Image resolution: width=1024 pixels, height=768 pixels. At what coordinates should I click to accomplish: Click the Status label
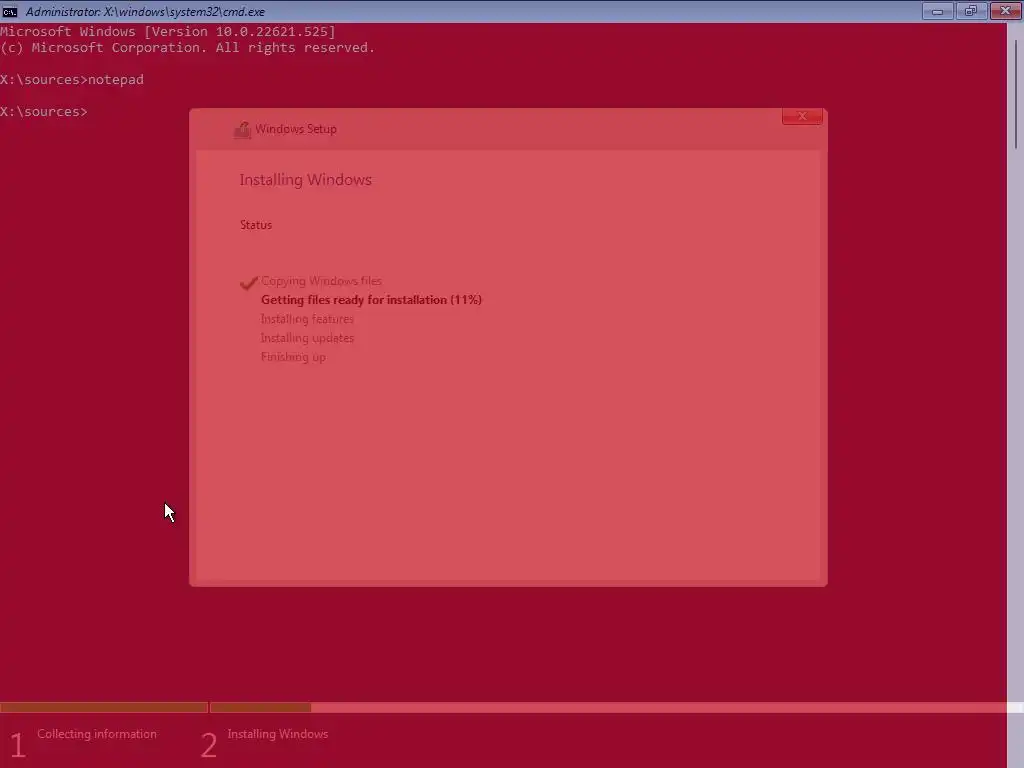coord(256,225)
